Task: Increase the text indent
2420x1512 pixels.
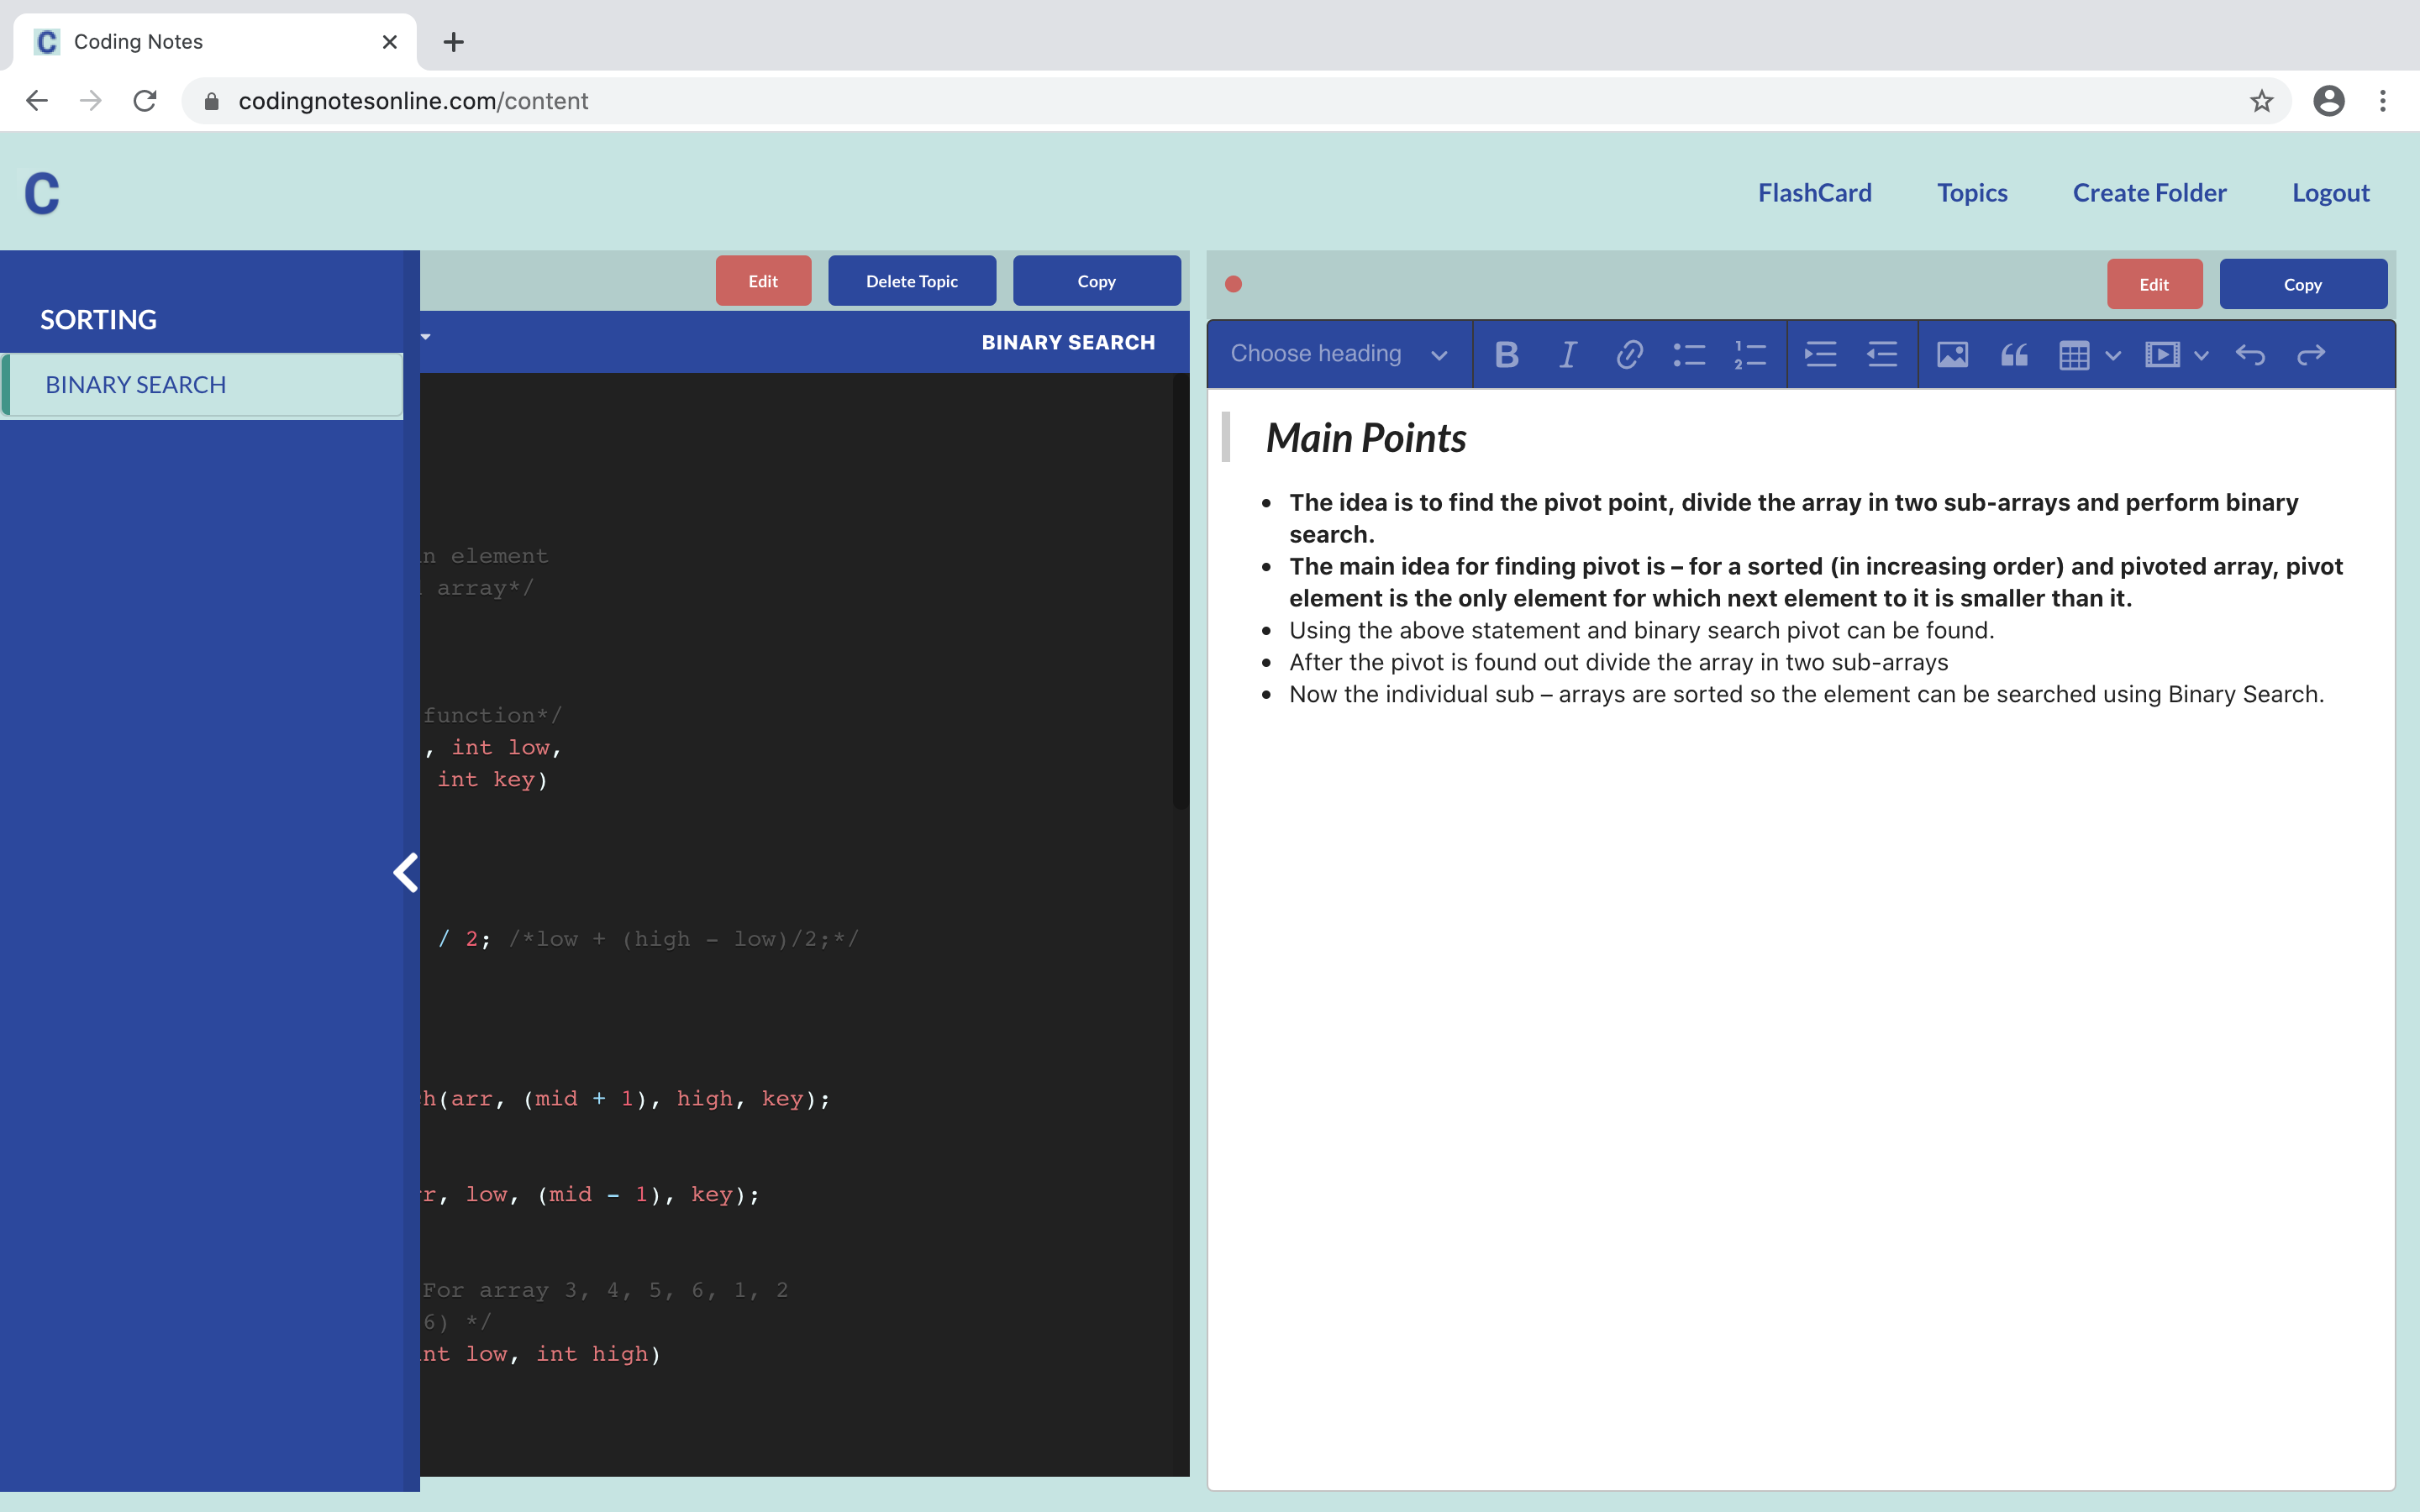Action: pos(1820,353)
